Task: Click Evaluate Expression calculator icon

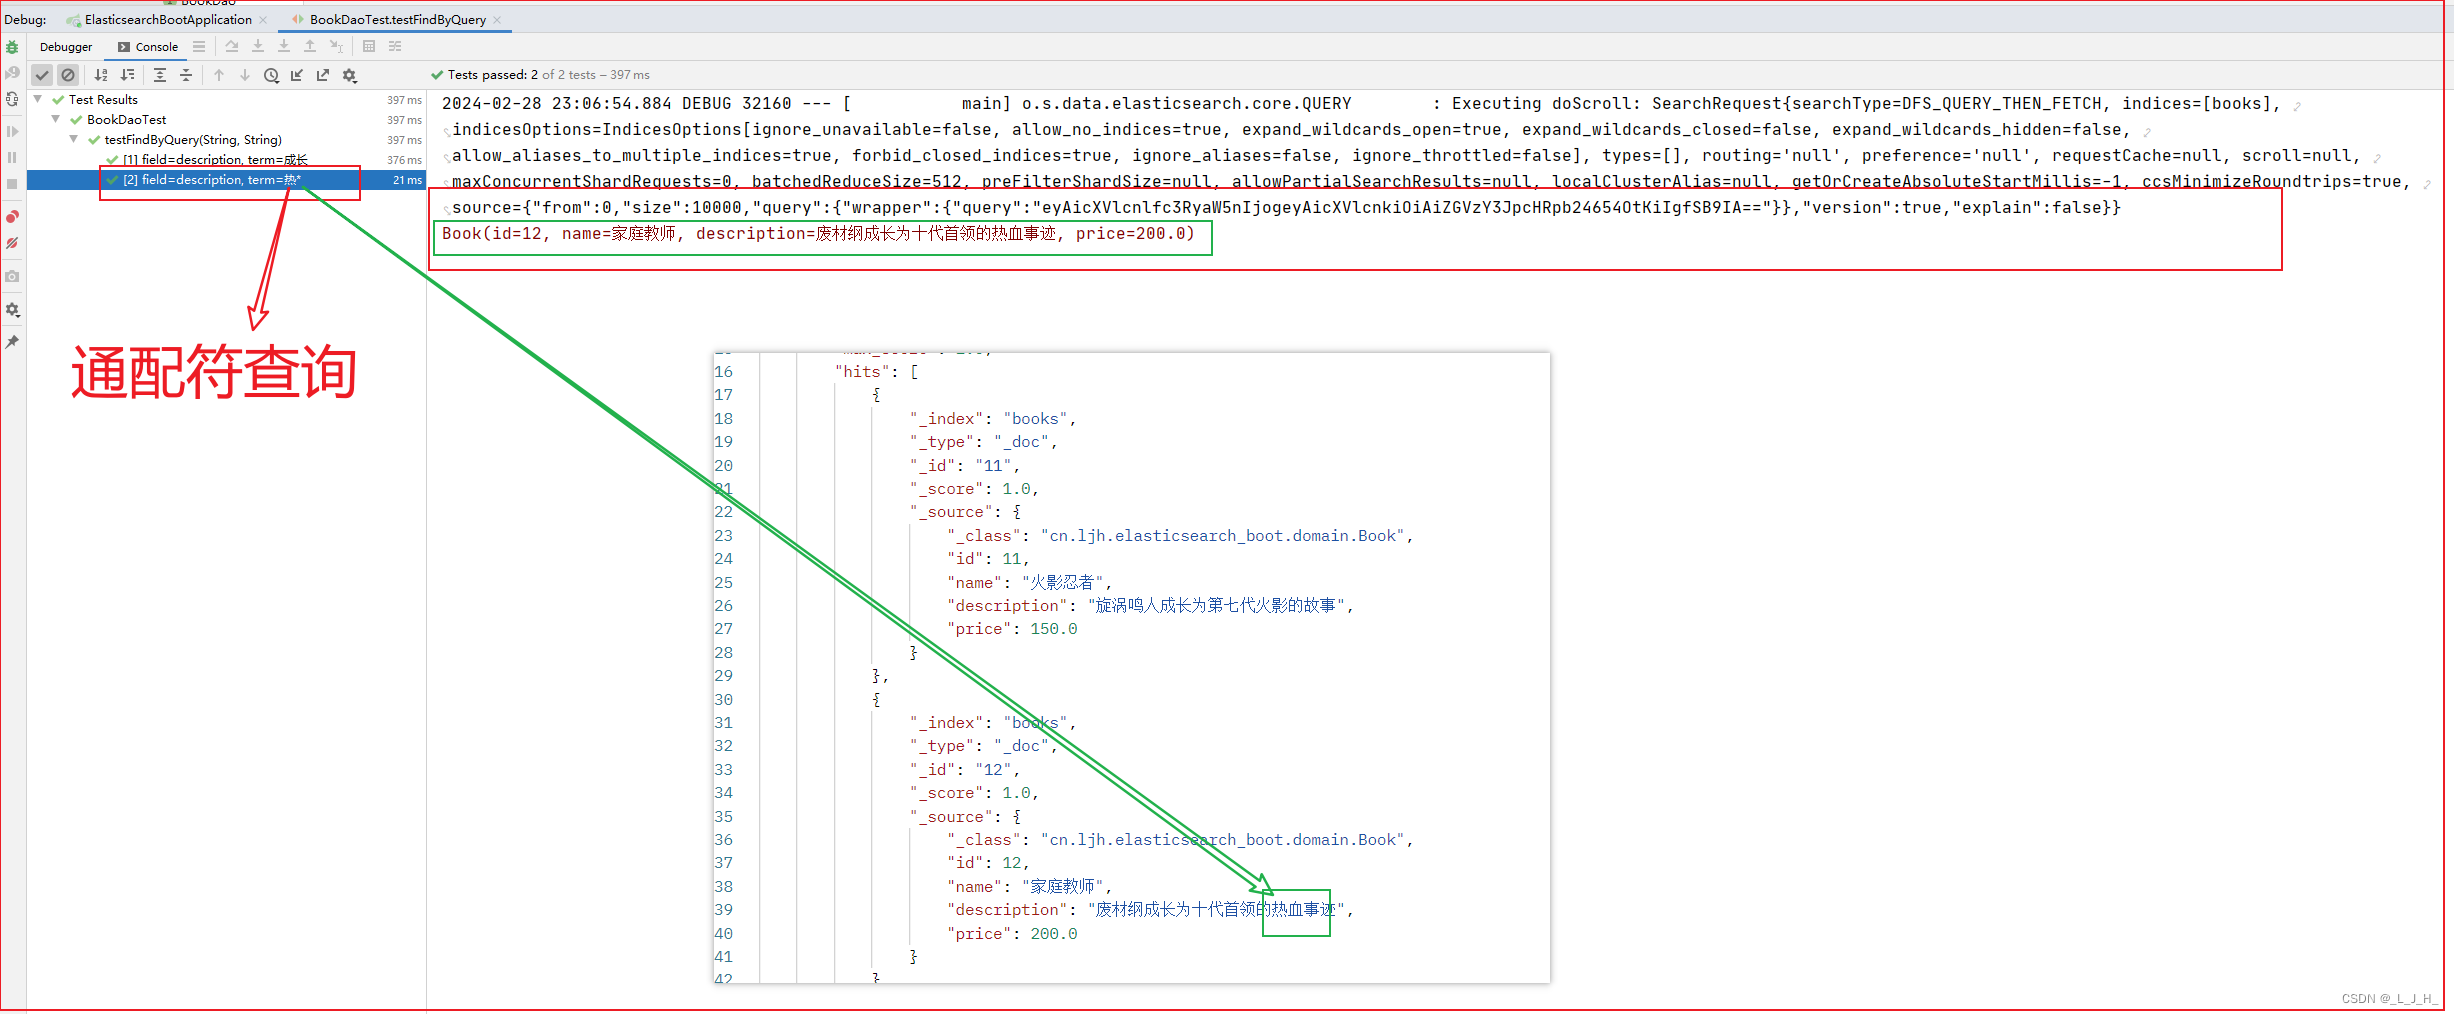Action: [369, 47]
